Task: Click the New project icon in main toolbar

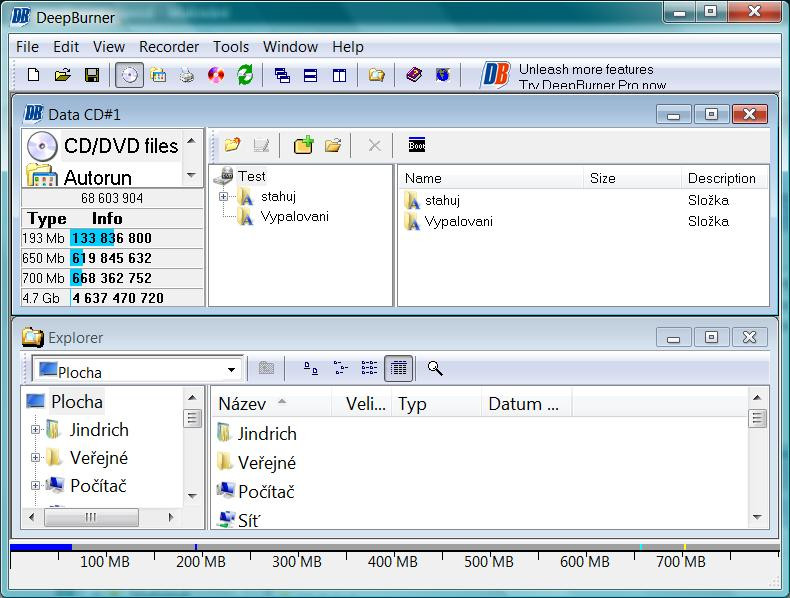Action: pos(33,75)
